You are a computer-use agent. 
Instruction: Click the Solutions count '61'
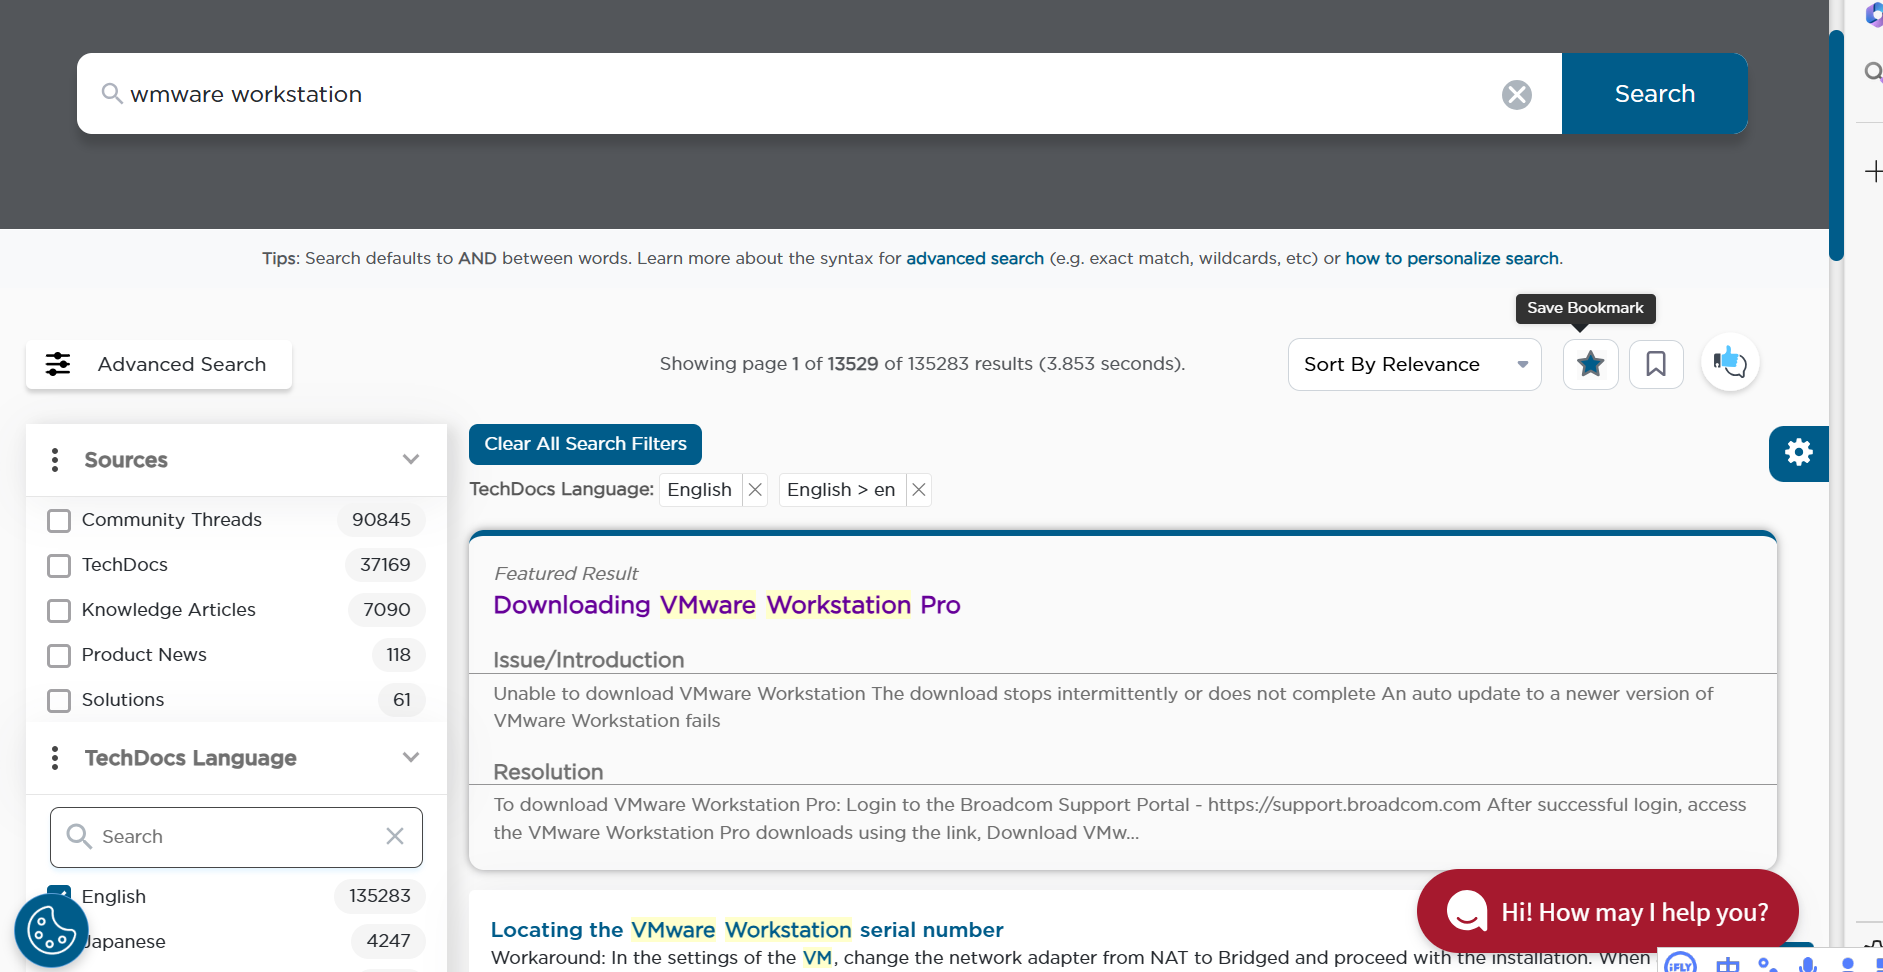[x=402, y=700]
